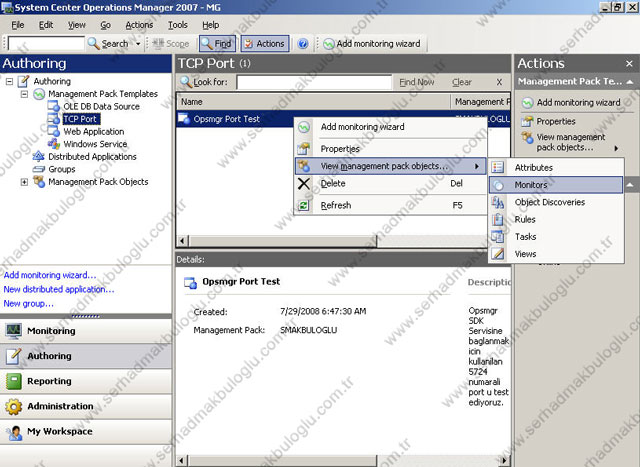Click the Views icon in submenu
The image size is (640, 467).
tap(498, 254)
